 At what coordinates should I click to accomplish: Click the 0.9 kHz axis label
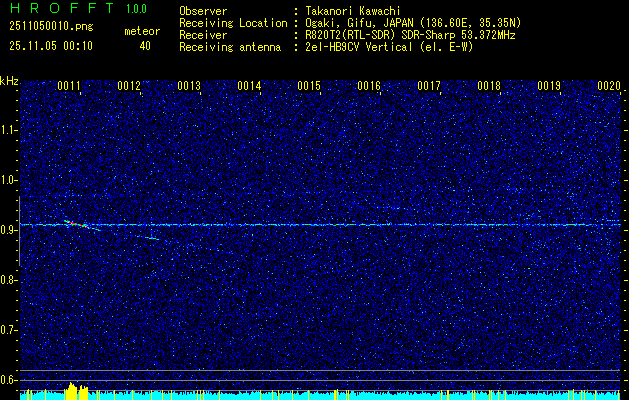tap(9, 230)
